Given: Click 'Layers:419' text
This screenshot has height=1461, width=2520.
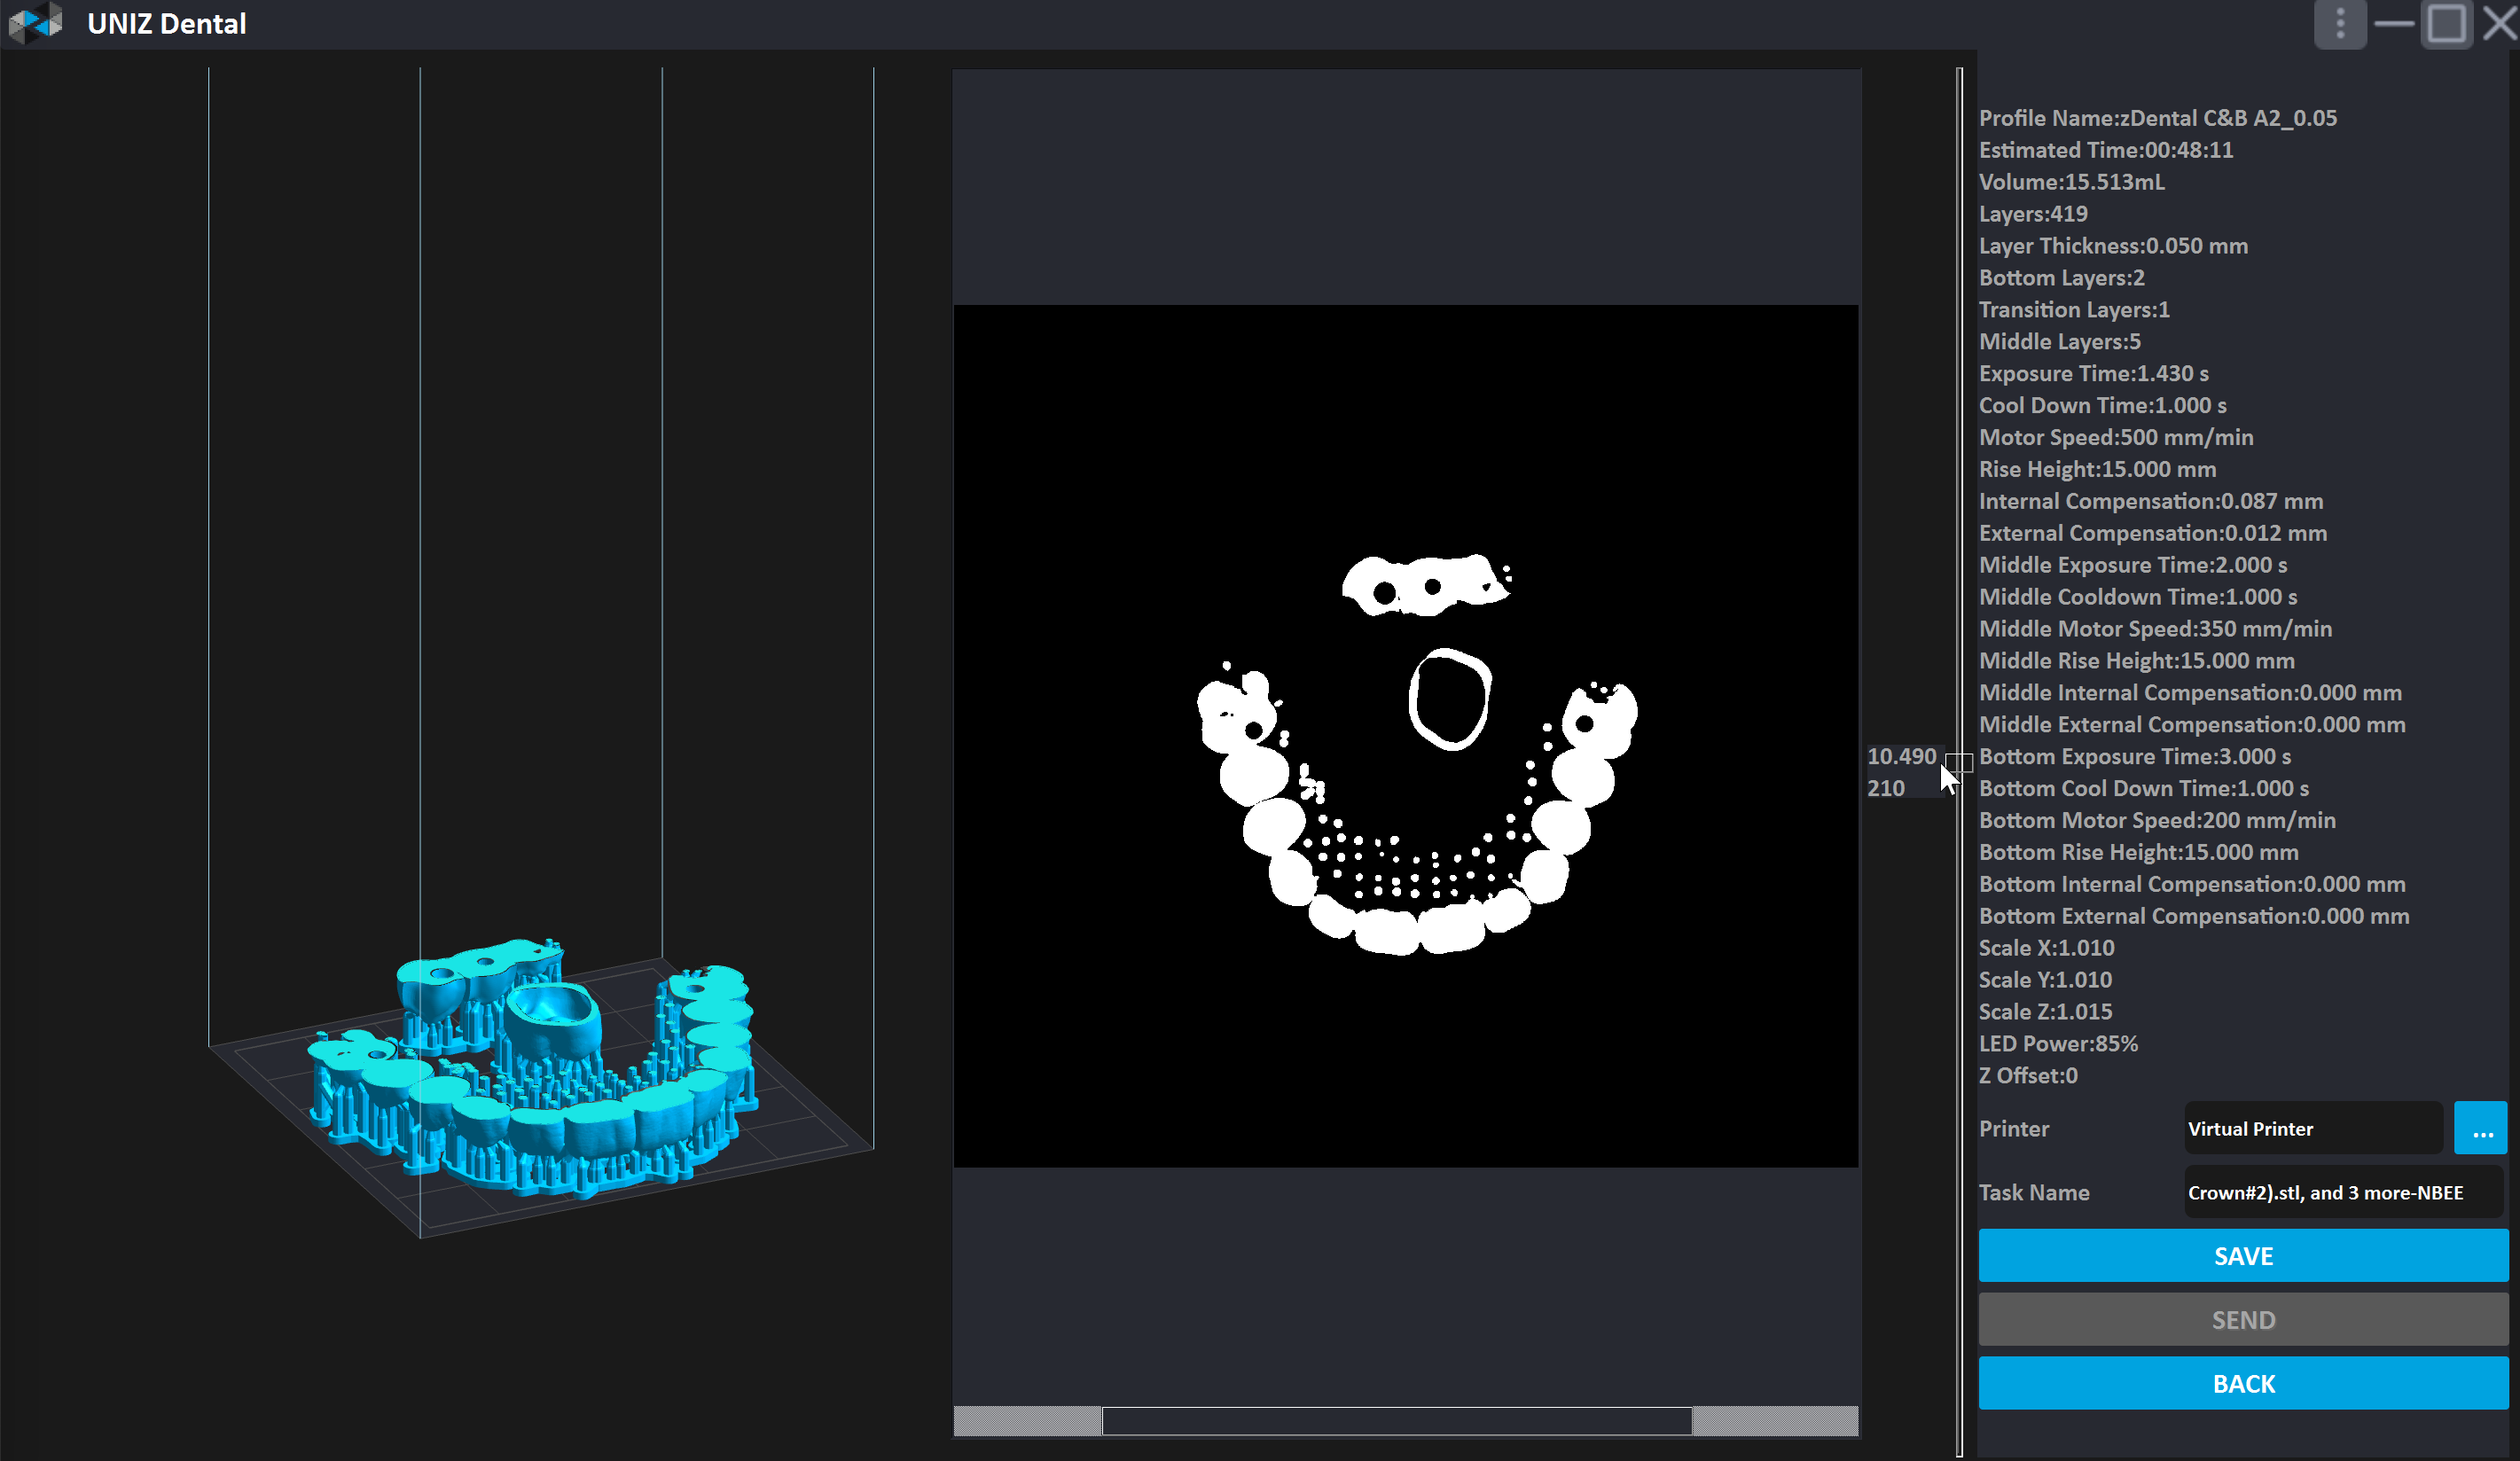Looking at the screenshot, I should [2033, 214].
